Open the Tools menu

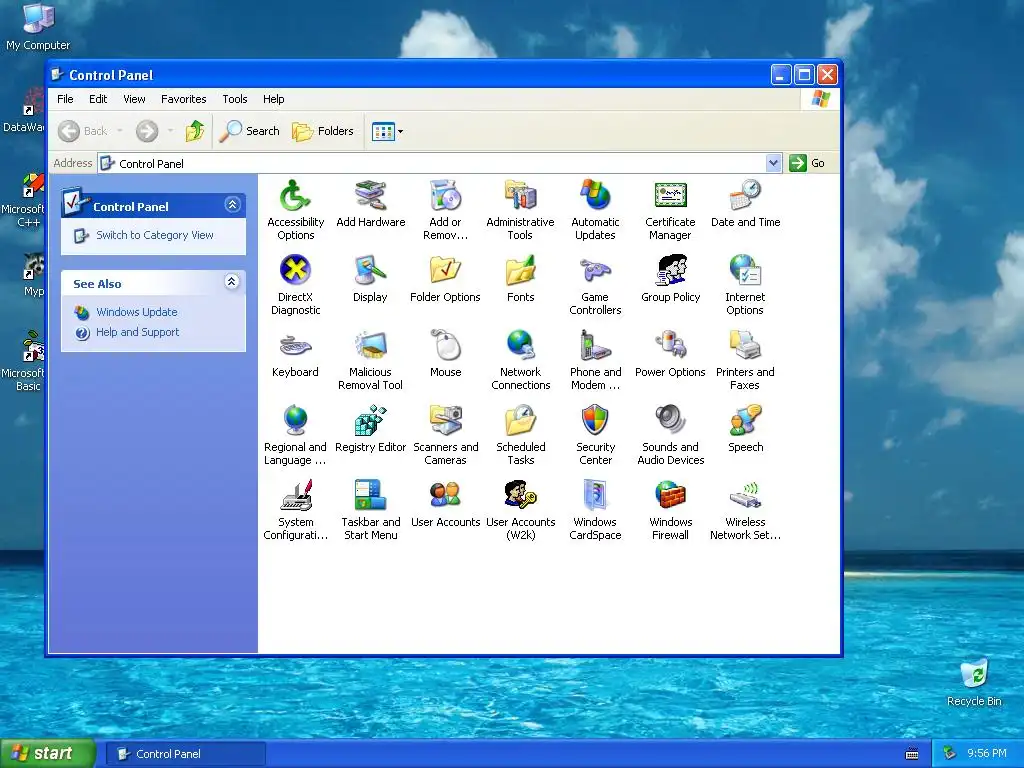234,99
